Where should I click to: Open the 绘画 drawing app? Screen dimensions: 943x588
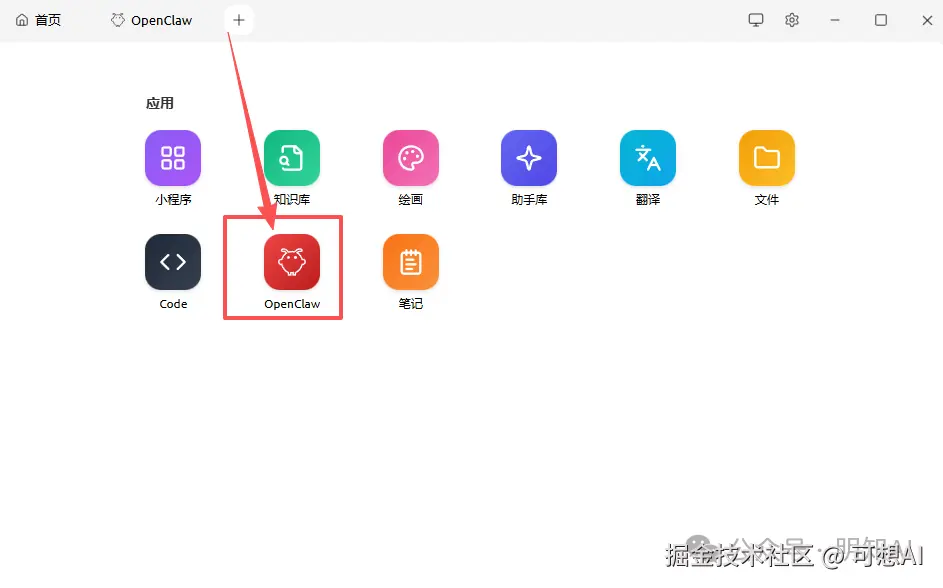pyautogui.click(x=410, y=158)
